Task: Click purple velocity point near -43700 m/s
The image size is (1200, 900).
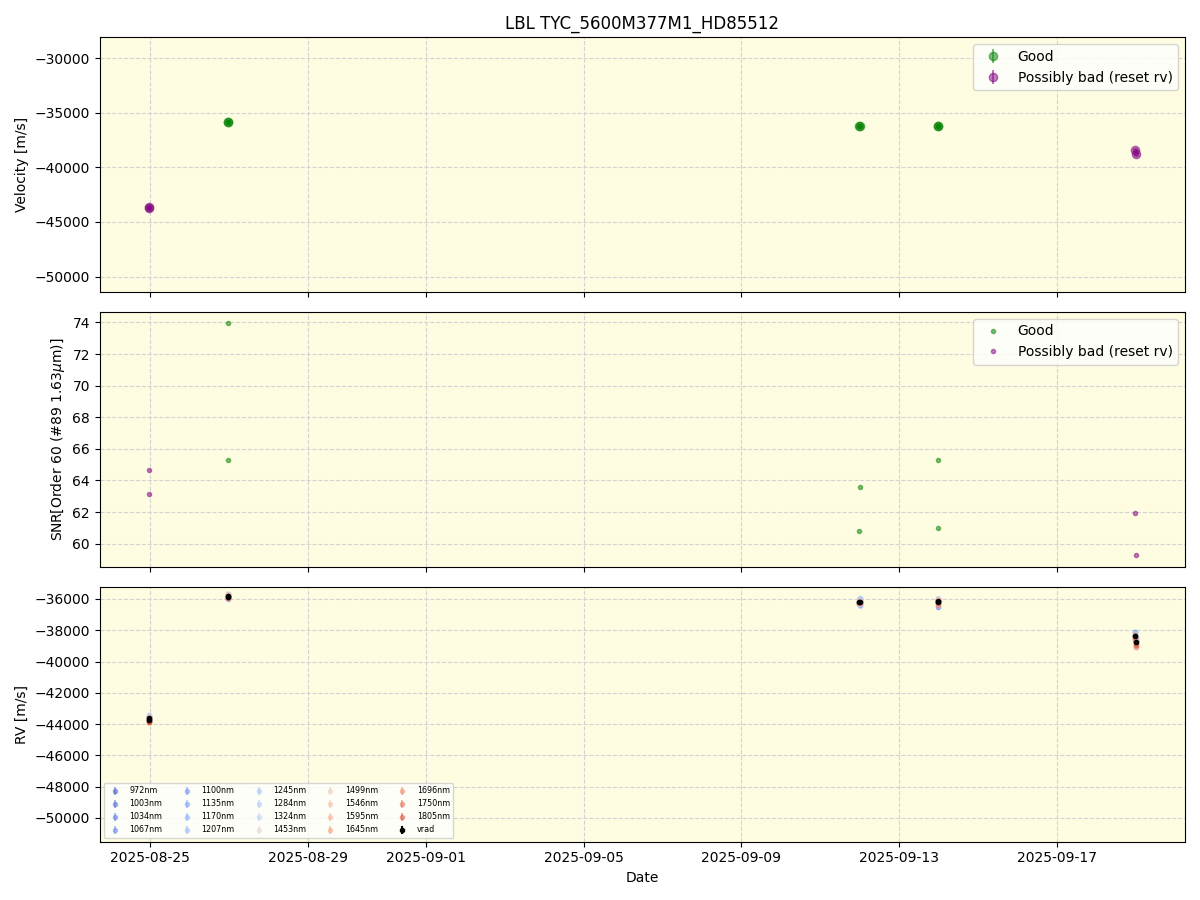Action: (149, 208)
